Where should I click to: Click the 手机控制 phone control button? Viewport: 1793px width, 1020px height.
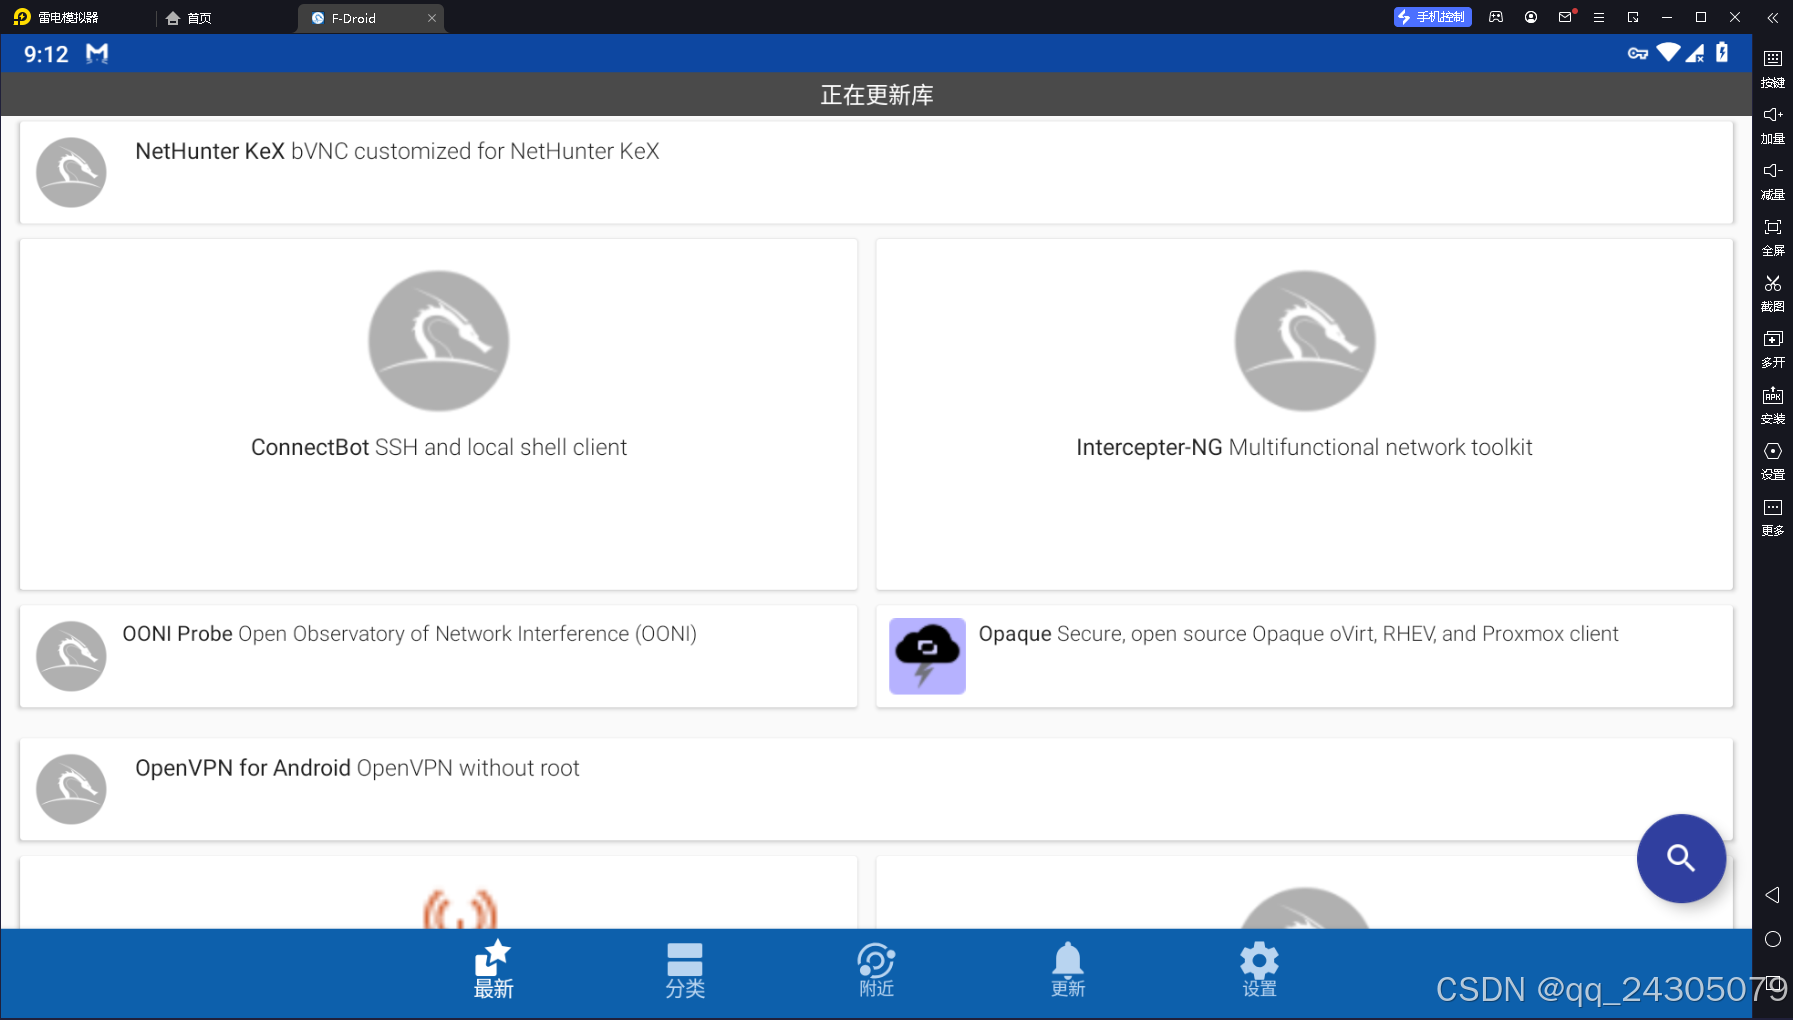(1432, 17)
